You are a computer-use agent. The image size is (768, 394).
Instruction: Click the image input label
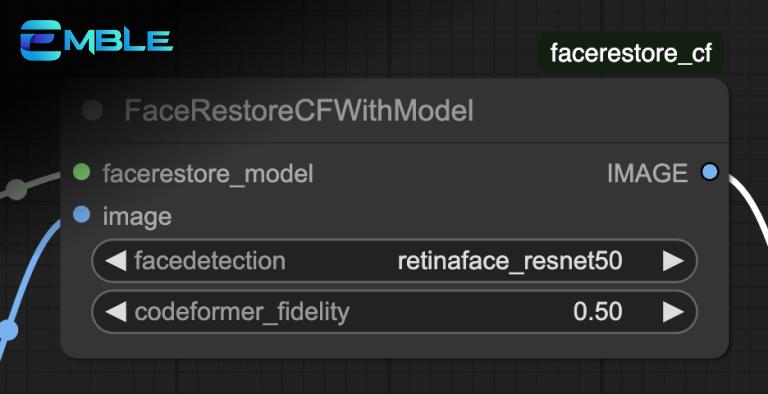tap(137, 217)
